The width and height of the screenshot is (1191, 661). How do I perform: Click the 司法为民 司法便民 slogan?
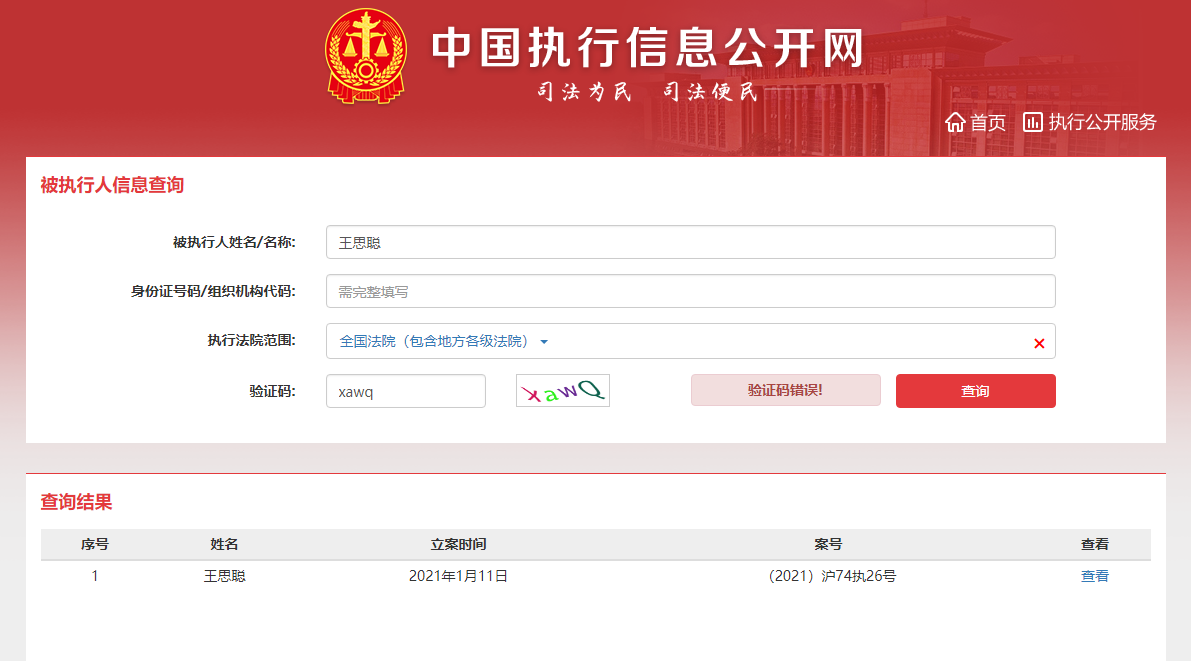[648, 92]
